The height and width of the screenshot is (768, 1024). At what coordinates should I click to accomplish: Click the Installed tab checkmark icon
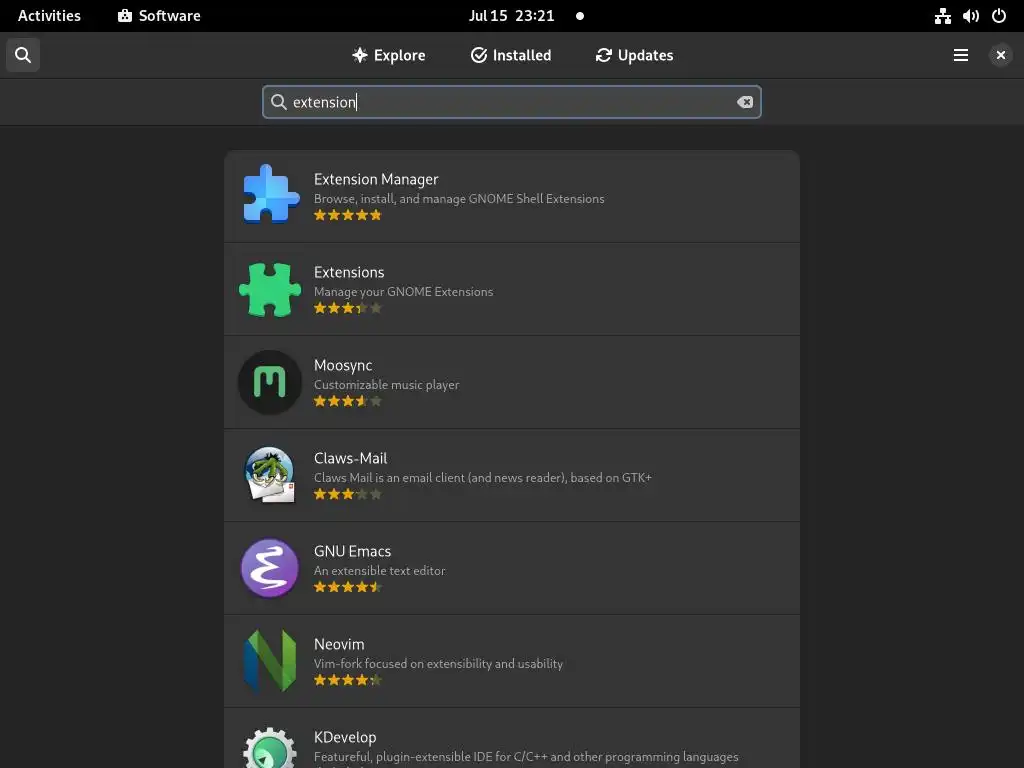point(479,55)
